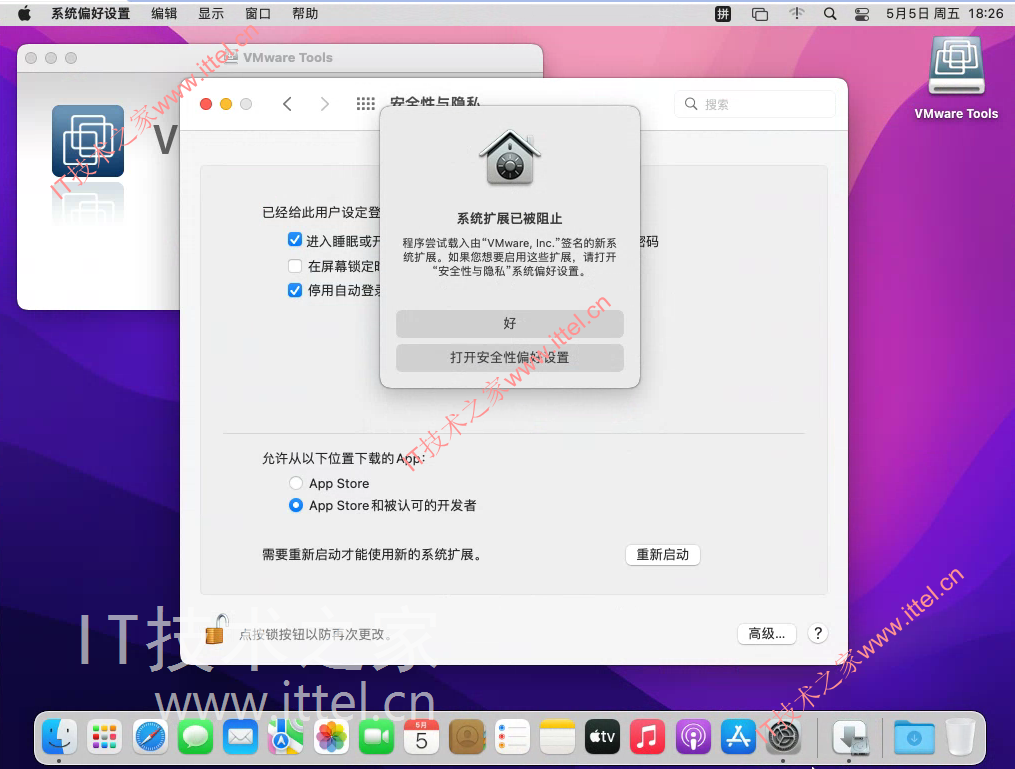The height and width of the screenshot is (769, 1015).
Task: Open the 高级… settings
Action: (x=766, y=633)
